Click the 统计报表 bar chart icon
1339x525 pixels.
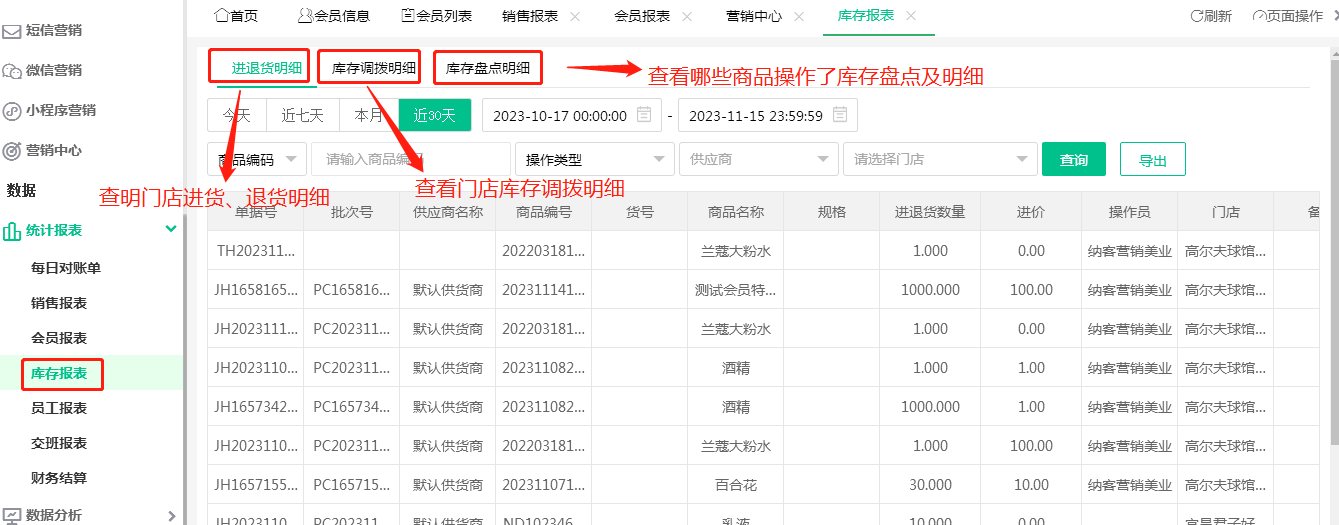[12, 231]
